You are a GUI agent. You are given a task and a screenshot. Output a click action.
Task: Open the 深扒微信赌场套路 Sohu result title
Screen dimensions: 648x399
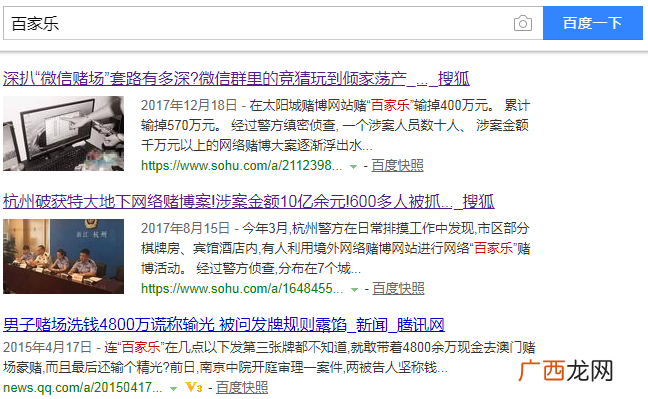[236, 78]
